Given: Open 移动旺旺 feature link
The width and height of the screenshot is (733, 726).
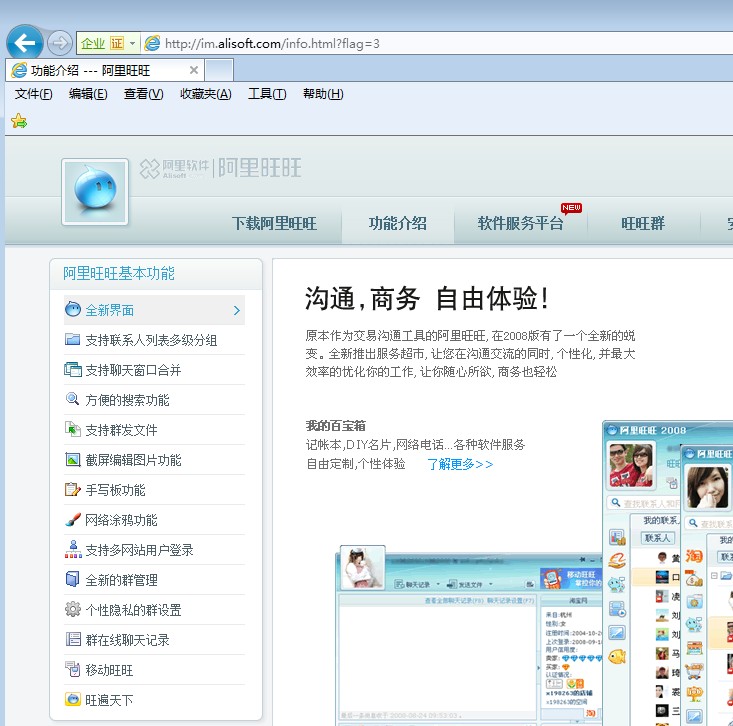Looking at the screenshot, I should [109, 670].
